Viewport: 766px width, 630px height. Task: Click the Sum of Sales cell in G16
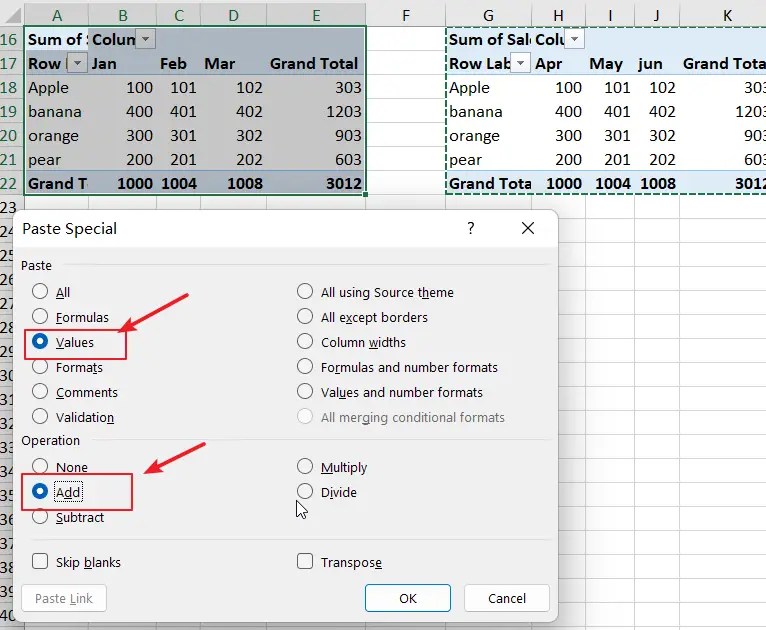tap(489, 39)
